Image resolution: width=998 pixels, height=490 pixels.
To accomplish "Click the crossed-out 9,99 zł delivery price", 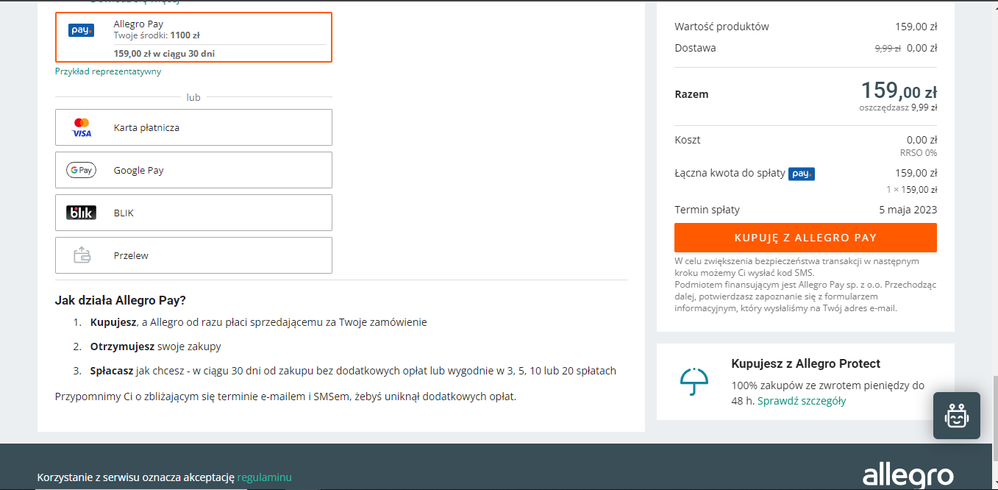I will (888, 48).
